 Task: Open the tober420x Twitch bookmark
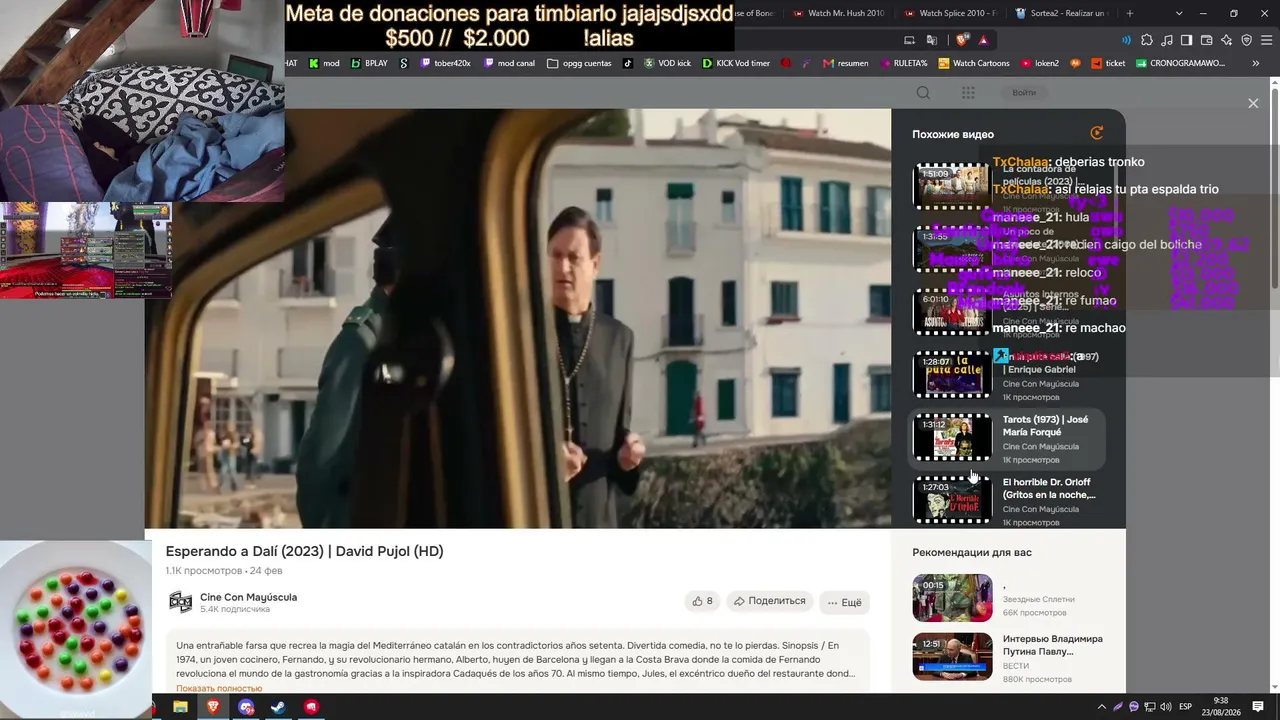(x=445, y=63)
